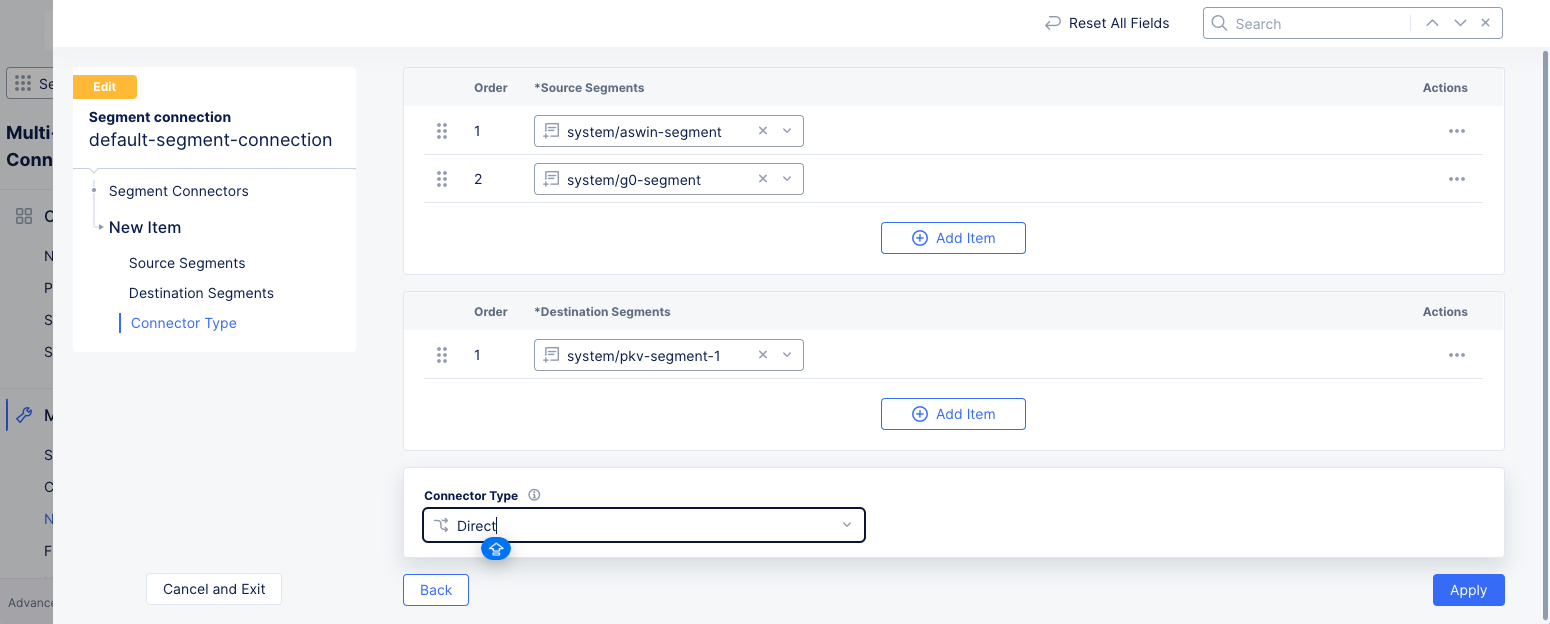Open actions menu for aswin-segment row

(1456, 131)
